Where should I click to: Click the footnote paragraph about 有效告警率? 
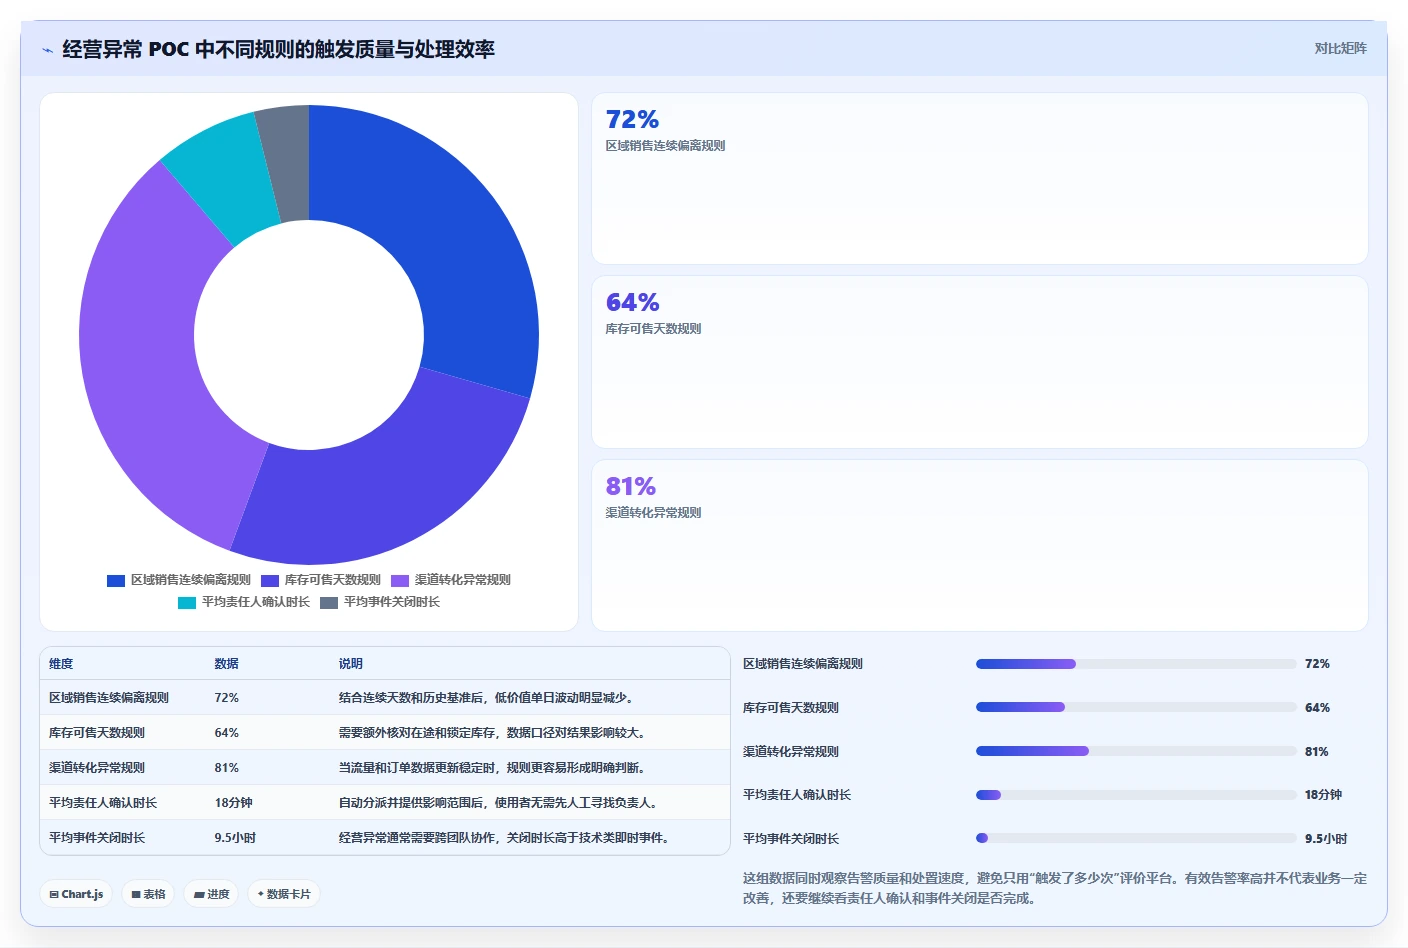[1055, 888]
